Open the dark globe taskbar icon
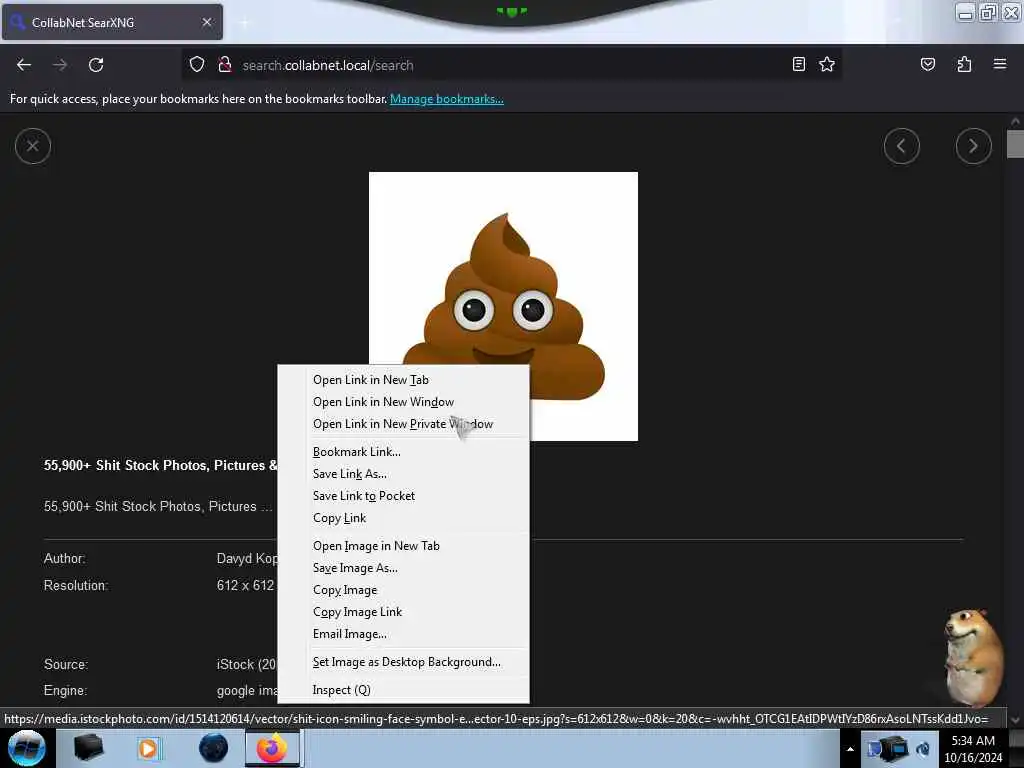The height and width of the screenshot is (768, 1024). (x=213, y=748)
